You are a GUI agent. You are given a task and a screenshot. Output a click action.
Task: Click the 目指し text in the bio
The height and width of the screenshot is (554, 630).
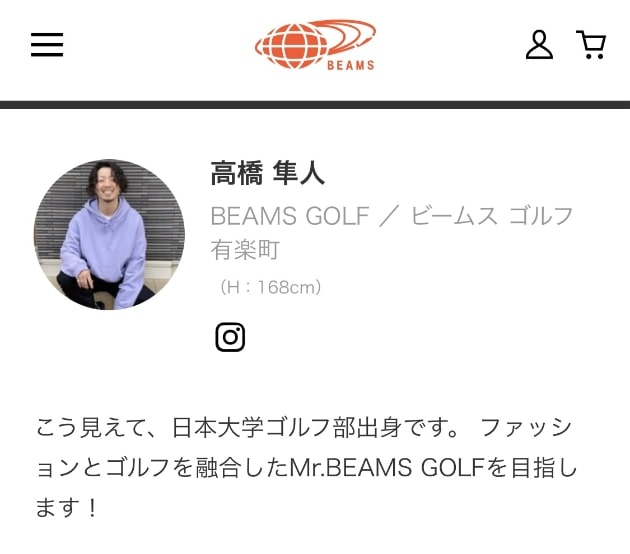click(x=544, y=468)
